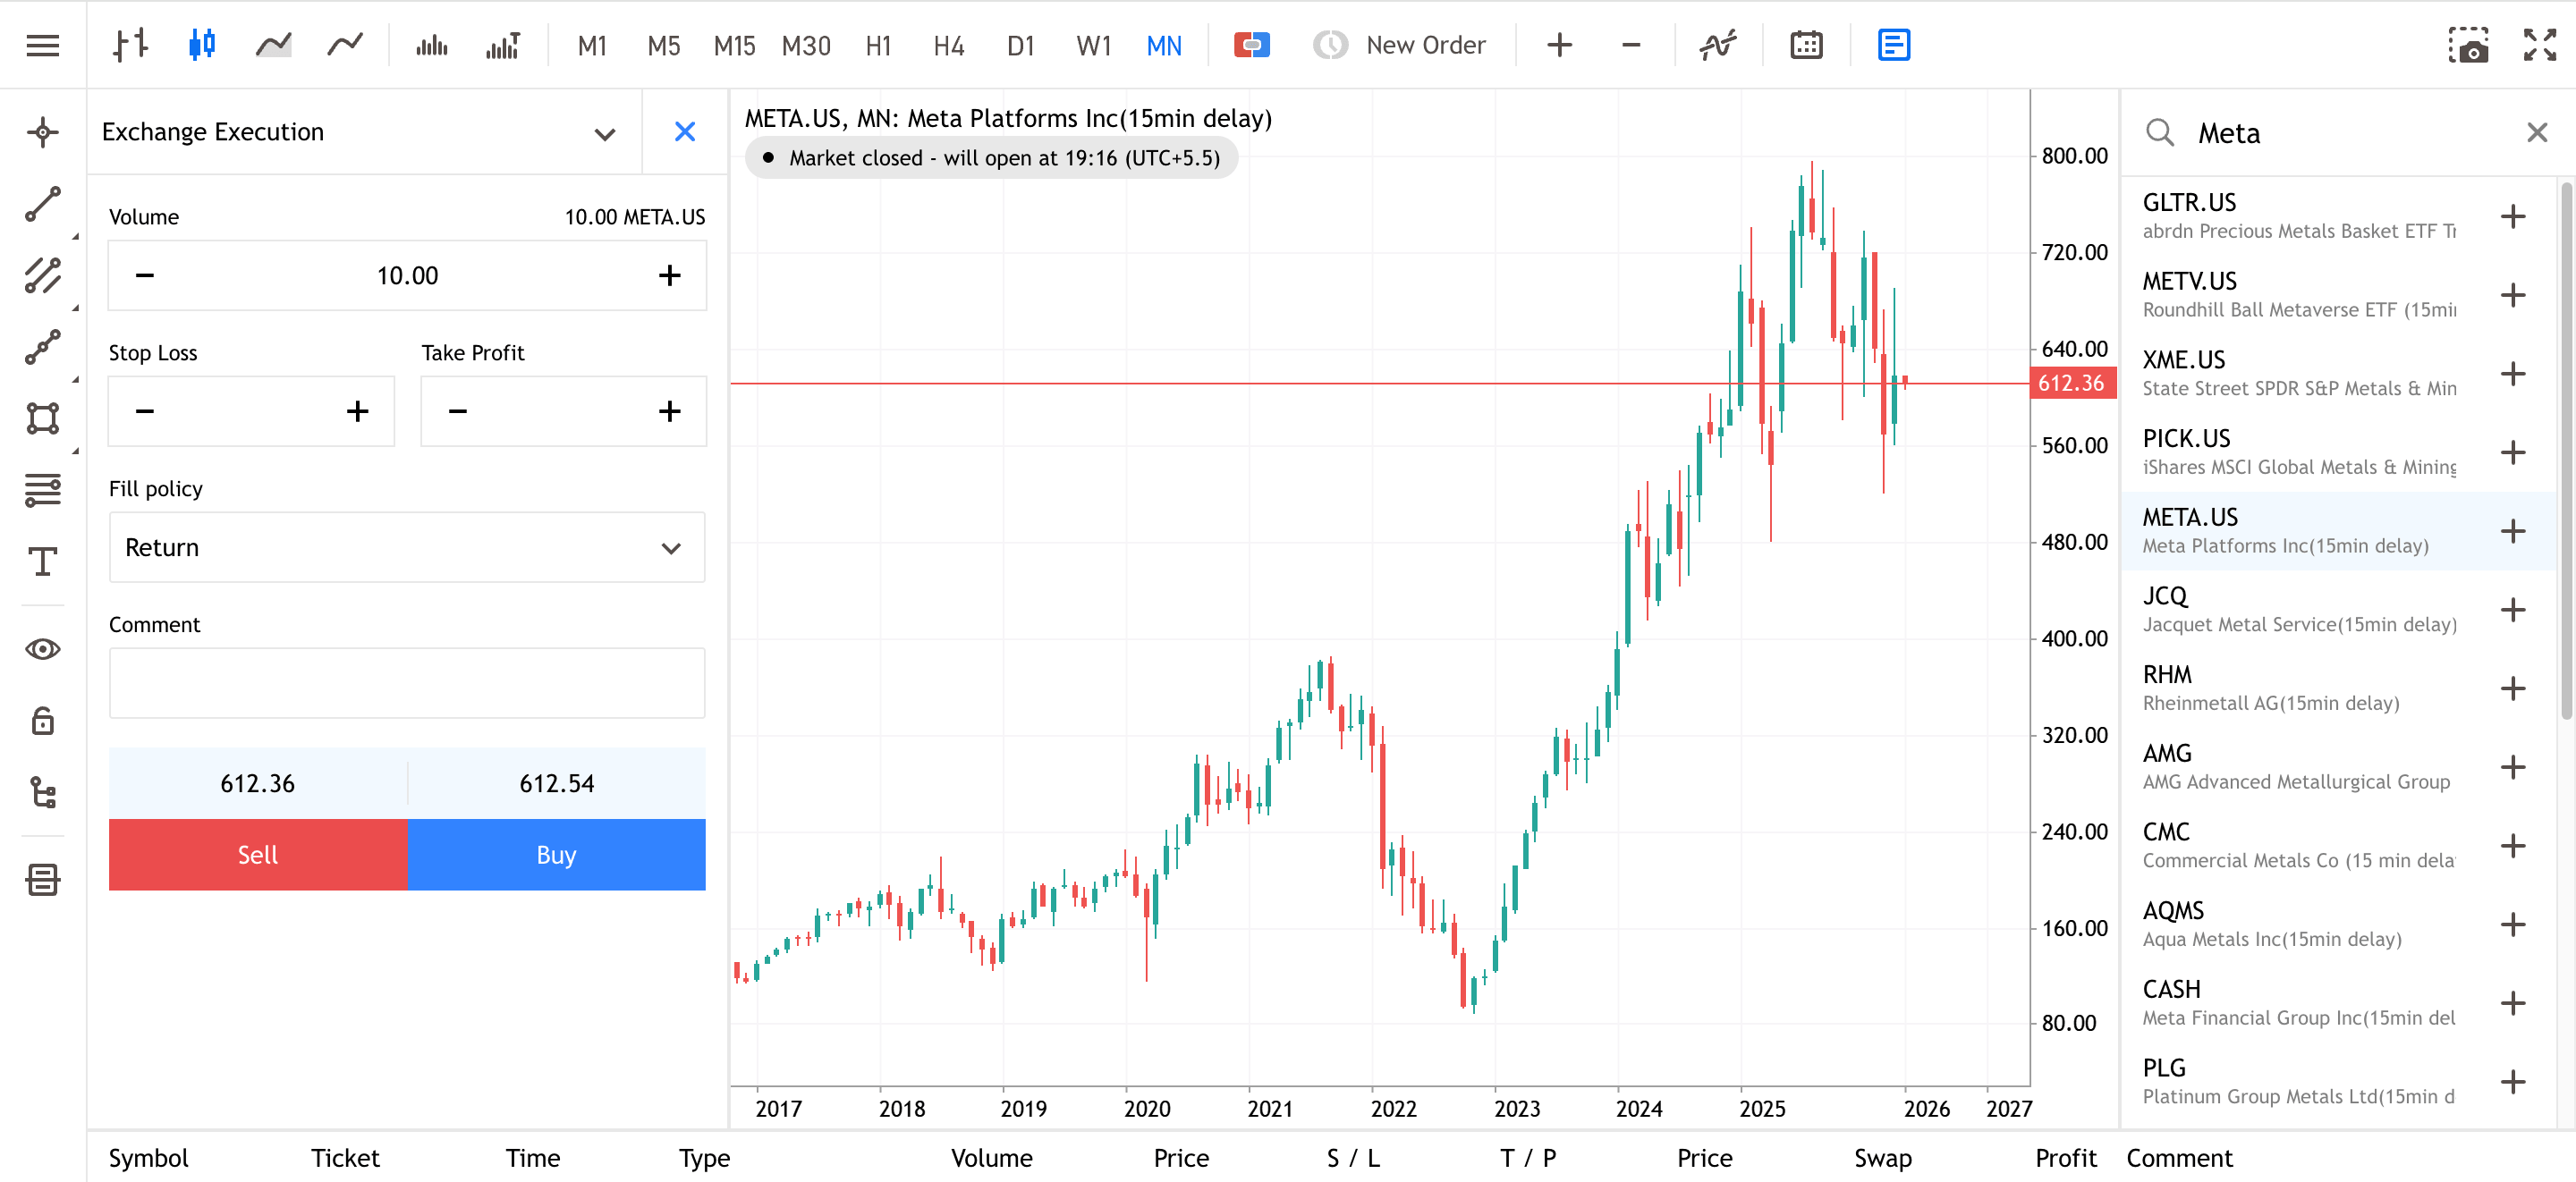Enter fullscreen mode
The height and width of the screenshot is (1182, 2576).
tap(2540, 45)
